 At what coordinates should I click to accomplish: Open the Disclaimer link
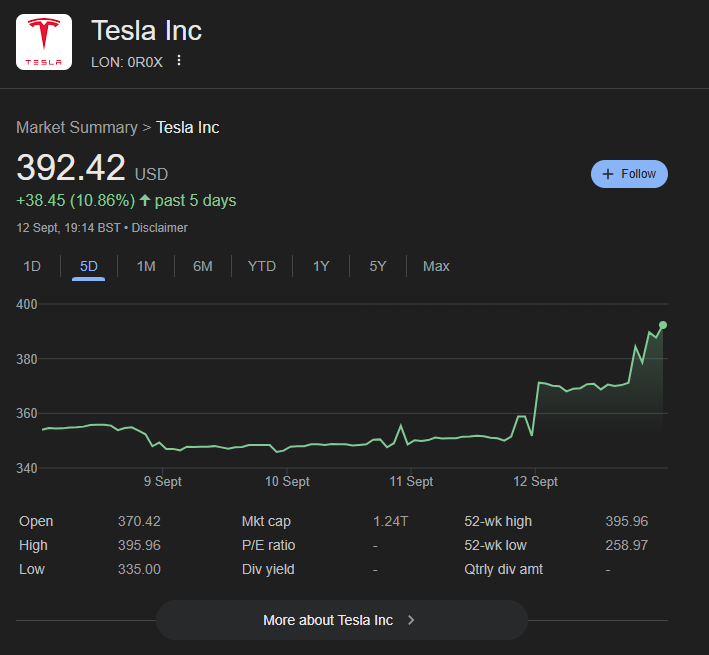click(x=159, y=228)
